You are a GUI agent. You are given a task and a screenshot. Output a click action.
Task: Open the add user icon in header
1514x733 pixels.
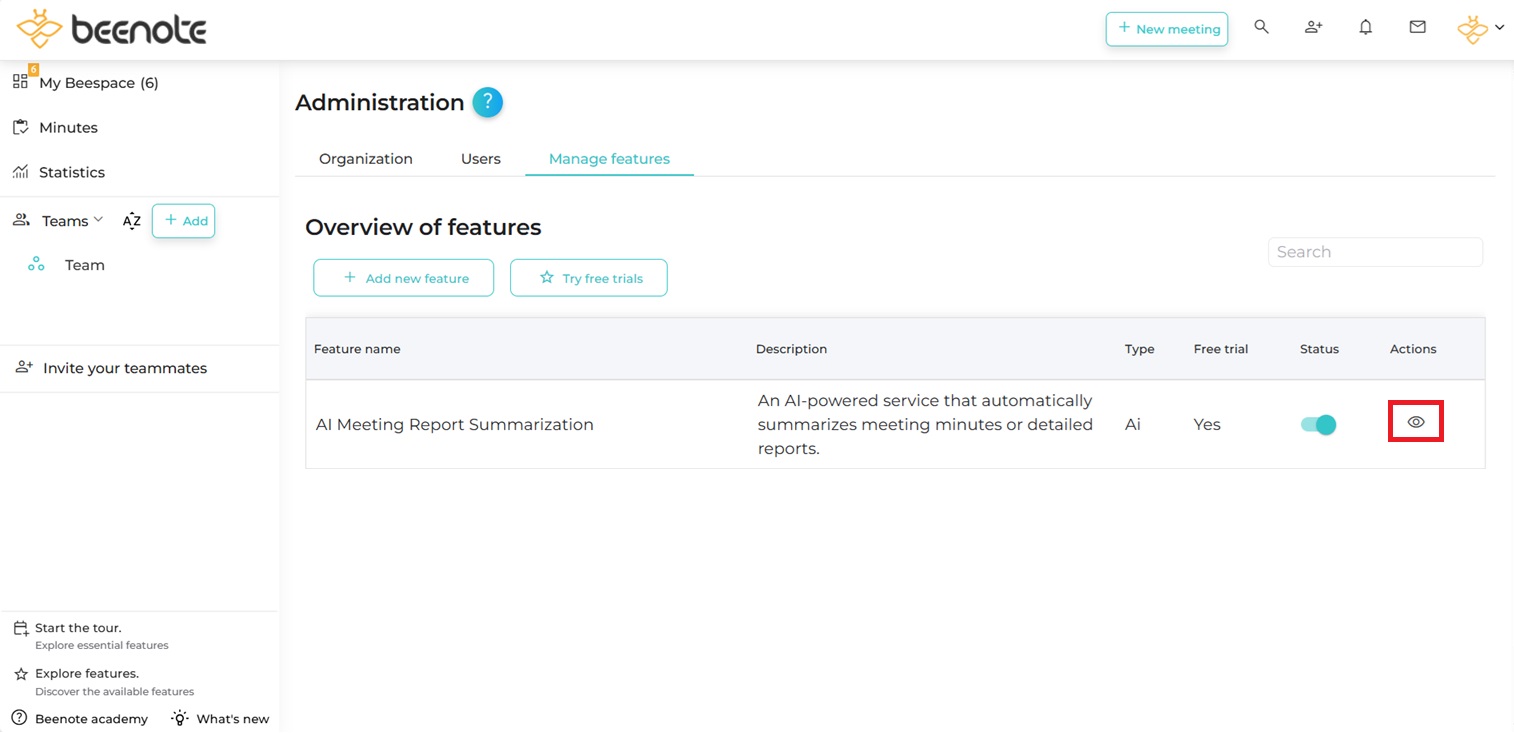pyautogui.click(x=1313, y=28)
